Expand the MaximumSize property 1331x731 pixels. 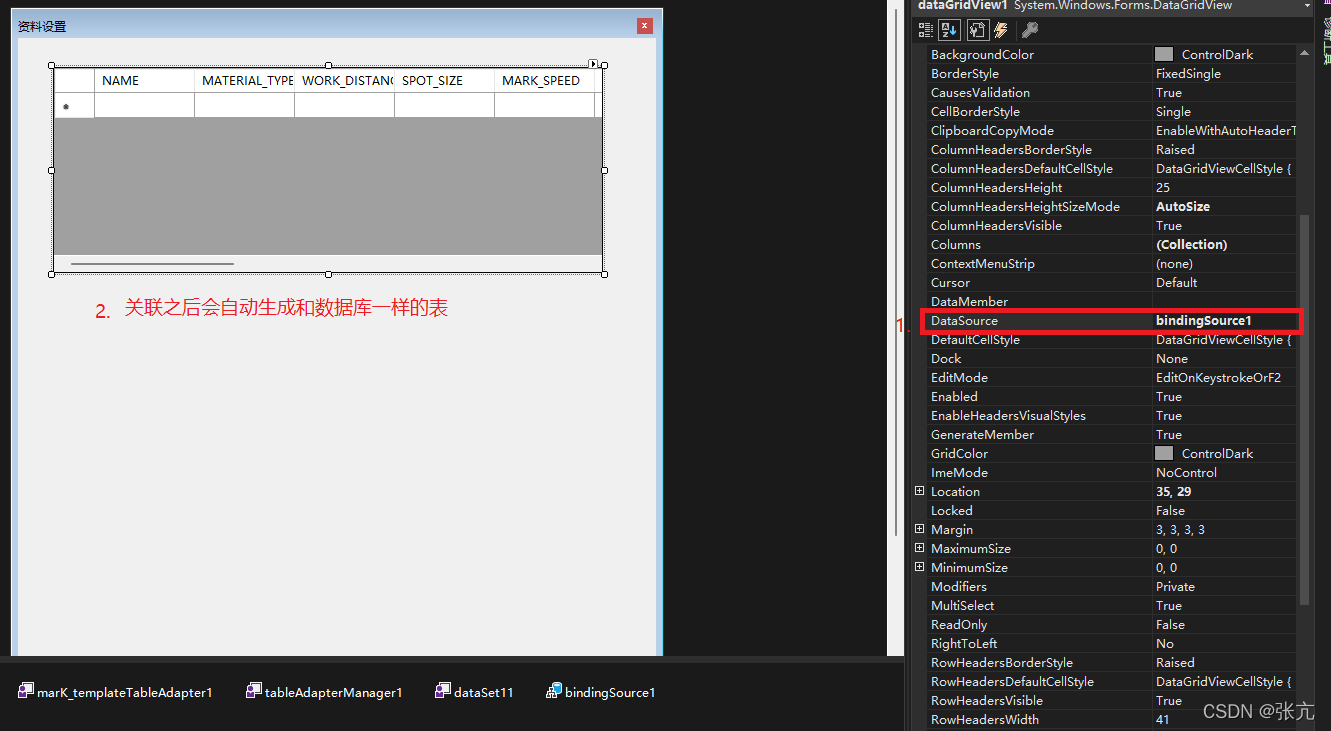(x=919, y=548)
